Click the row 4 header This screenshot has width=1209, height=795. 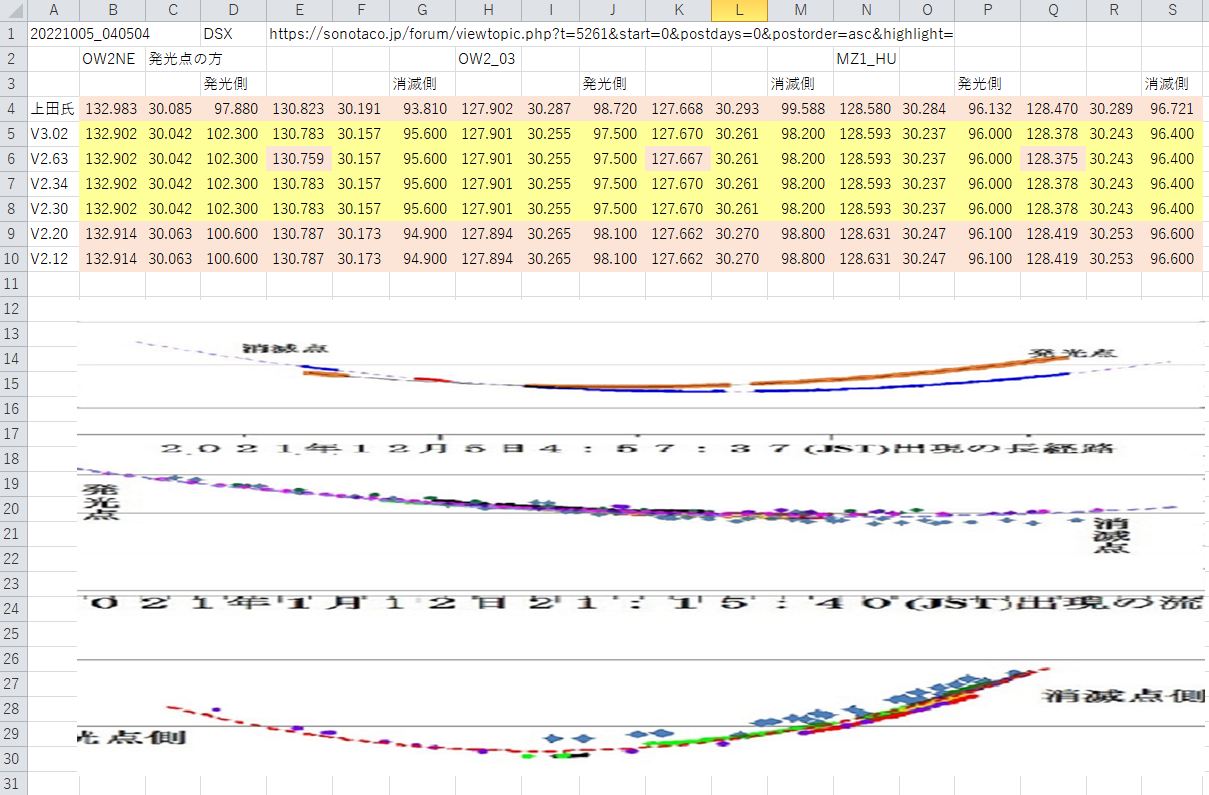click(13, 108)
